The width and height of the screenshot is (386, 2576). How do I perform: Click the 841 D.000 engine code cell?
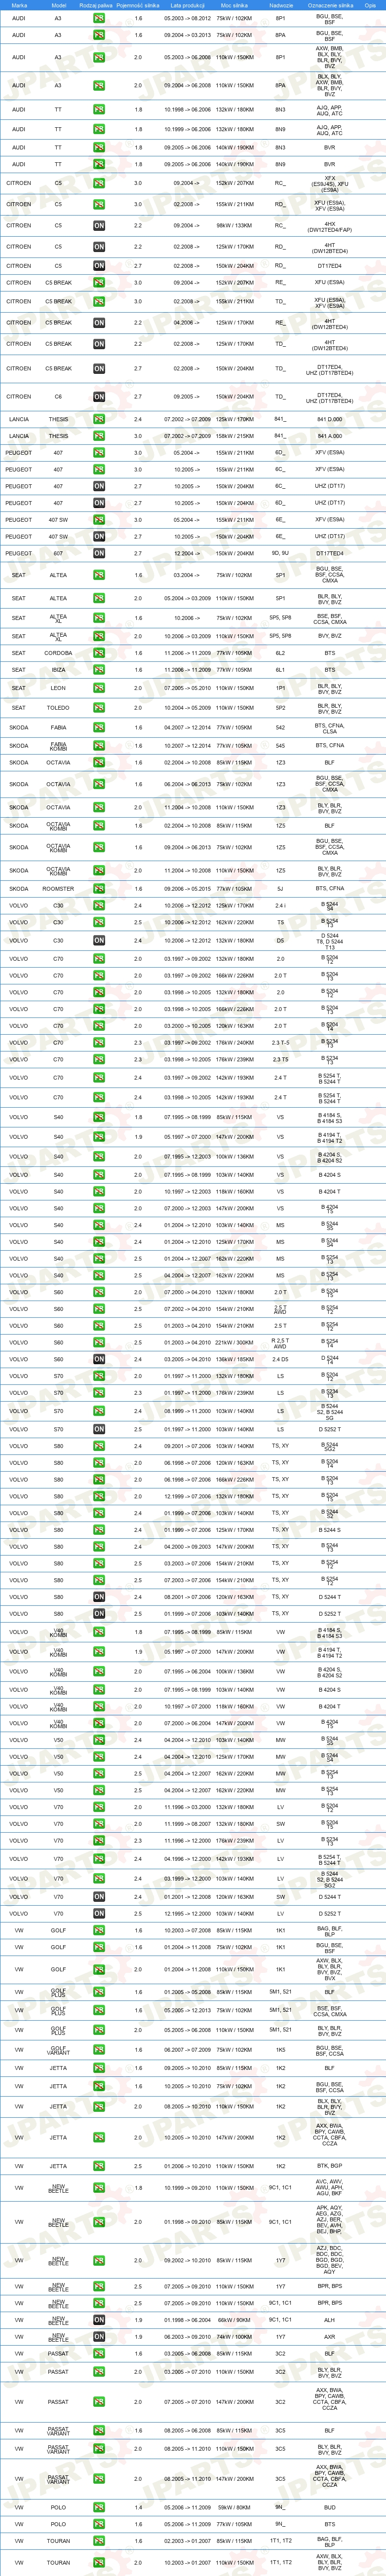pyautogui.click(x=330, y=419)
